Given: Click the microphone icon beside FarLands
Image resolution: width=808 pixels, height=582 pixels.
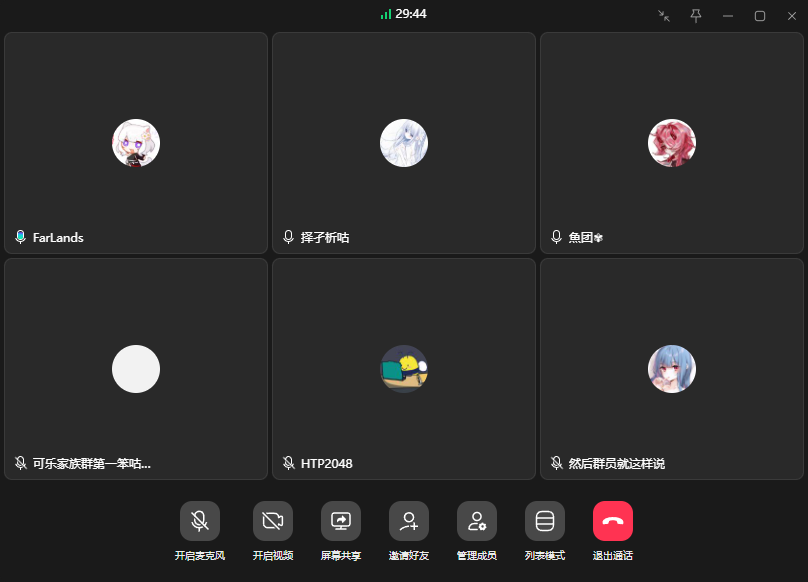Looking at the screenshot, I should coord(22,238).
